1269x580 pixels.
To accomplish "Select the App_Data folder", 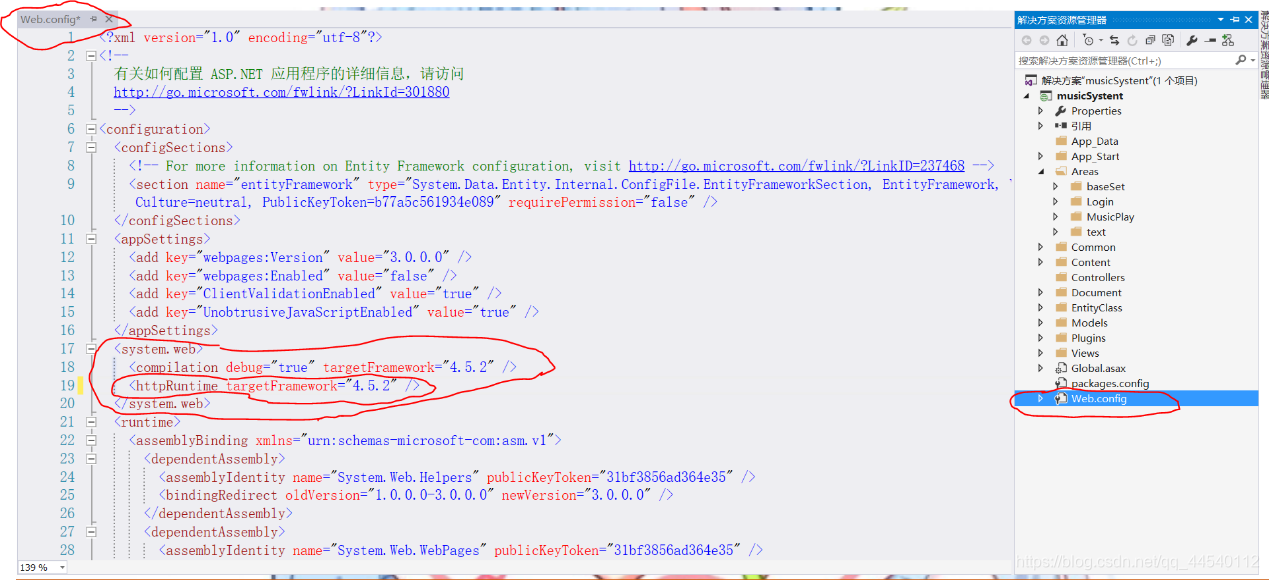I will [x=1095, y=142].
